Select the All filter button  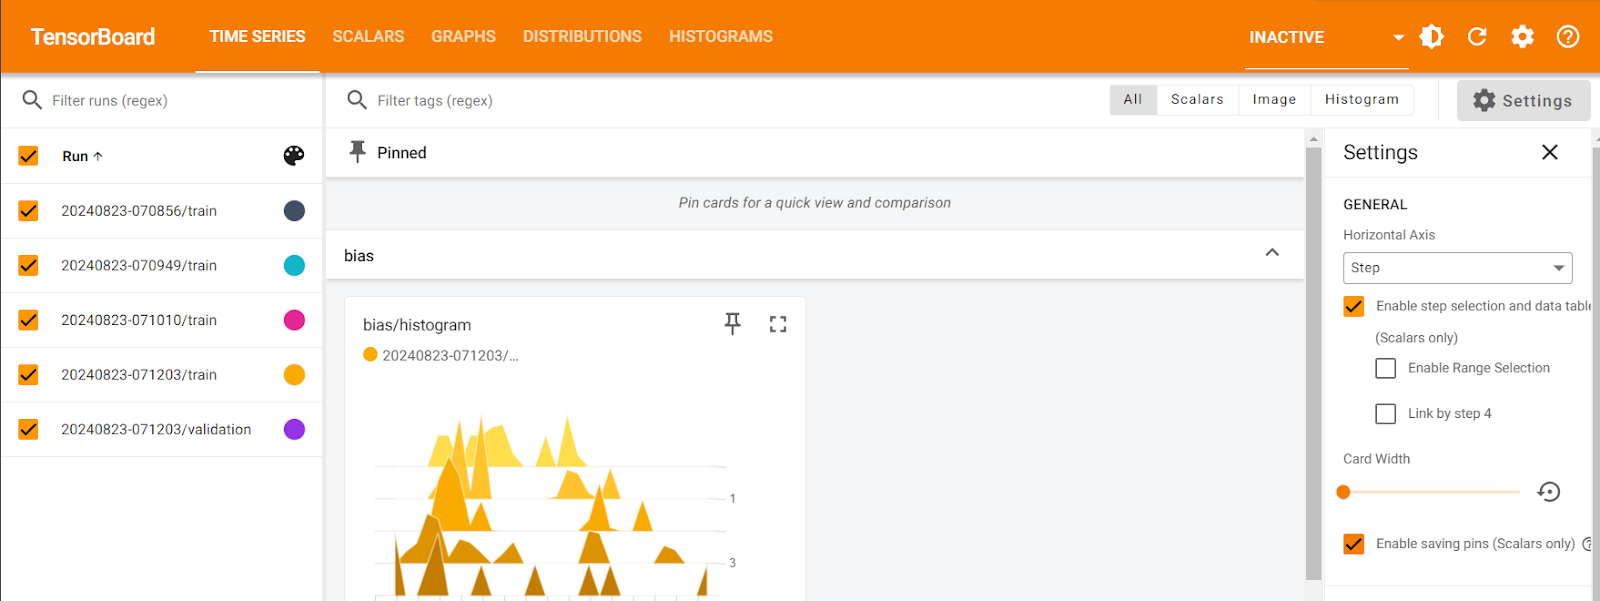1133,100
